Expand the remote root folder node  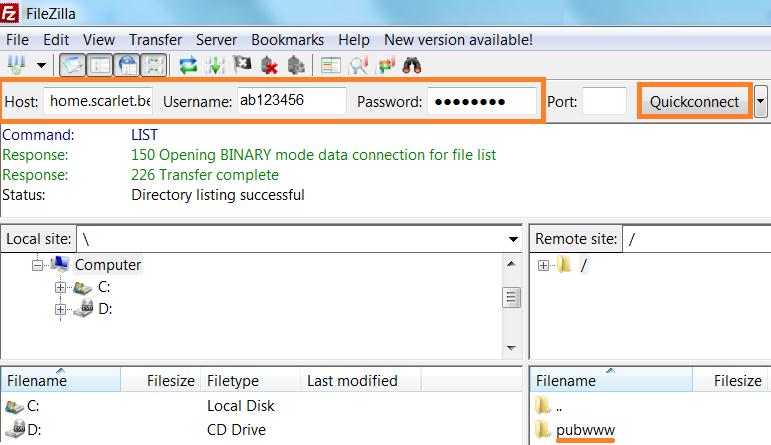[x=543, y=266]
